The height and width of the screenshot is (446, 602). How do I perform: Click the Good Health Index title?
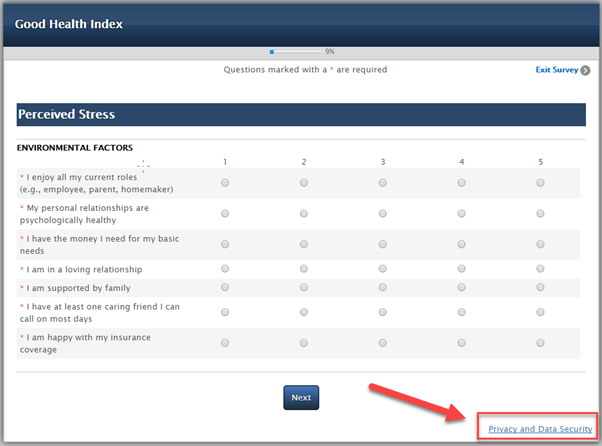pyautogui.click(x=69, y=23)
